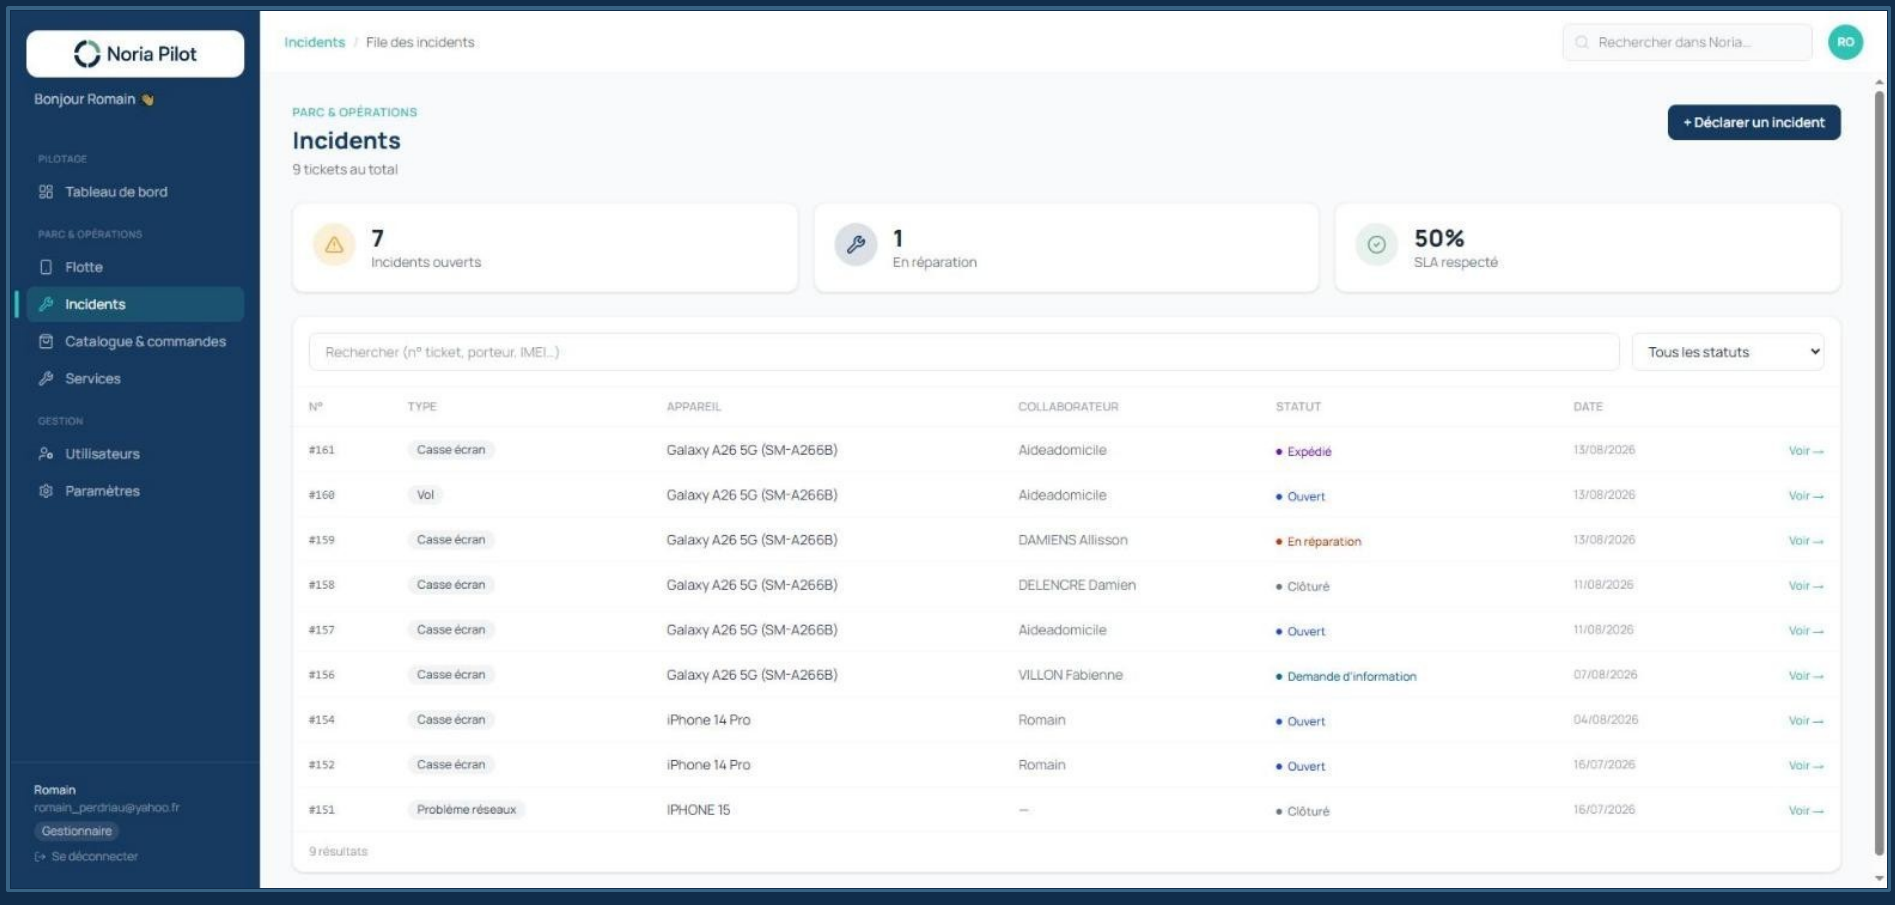Image resolution: width=1895 pixels, height=905 pixels.
Task: Click the checkmark icon on SLA respecté card
Action: click(x=1377, y=245)
